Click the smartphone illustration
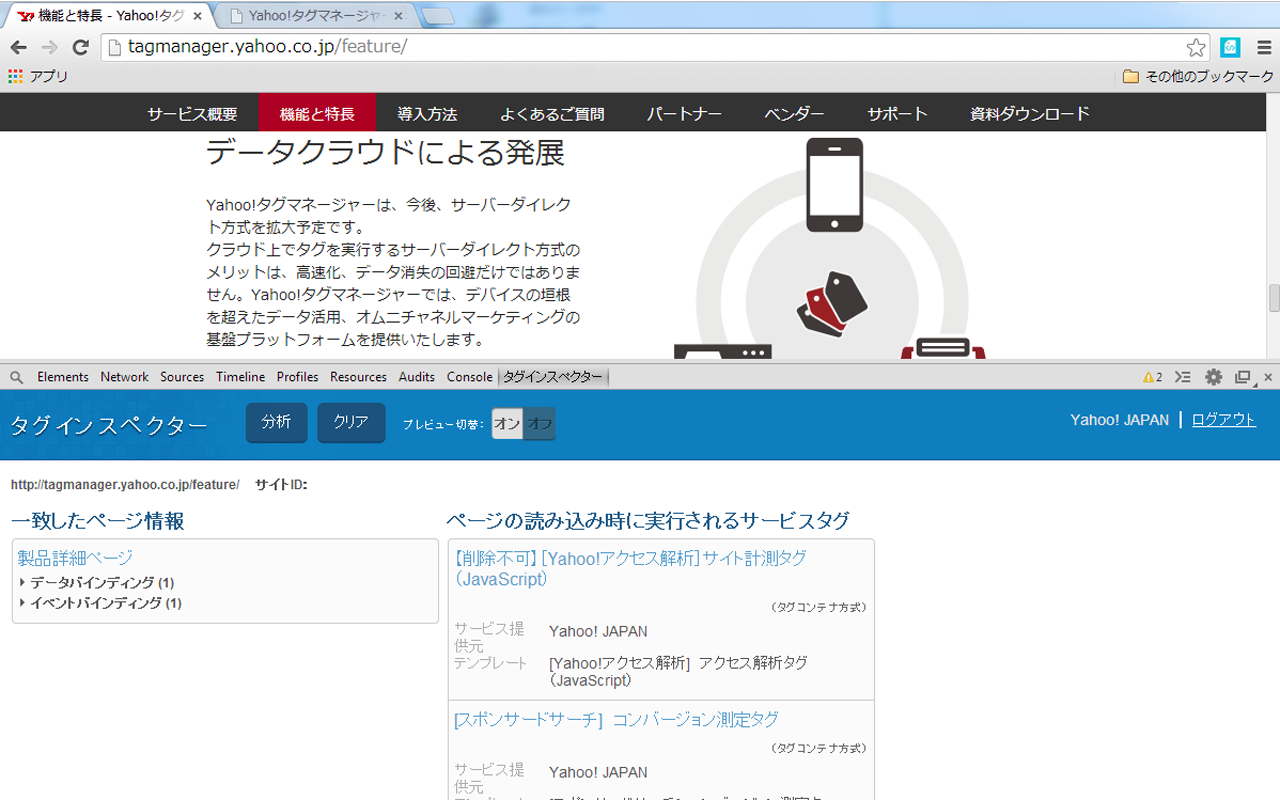The height and width of the screenshot is (800, 1280). [835, 185]
